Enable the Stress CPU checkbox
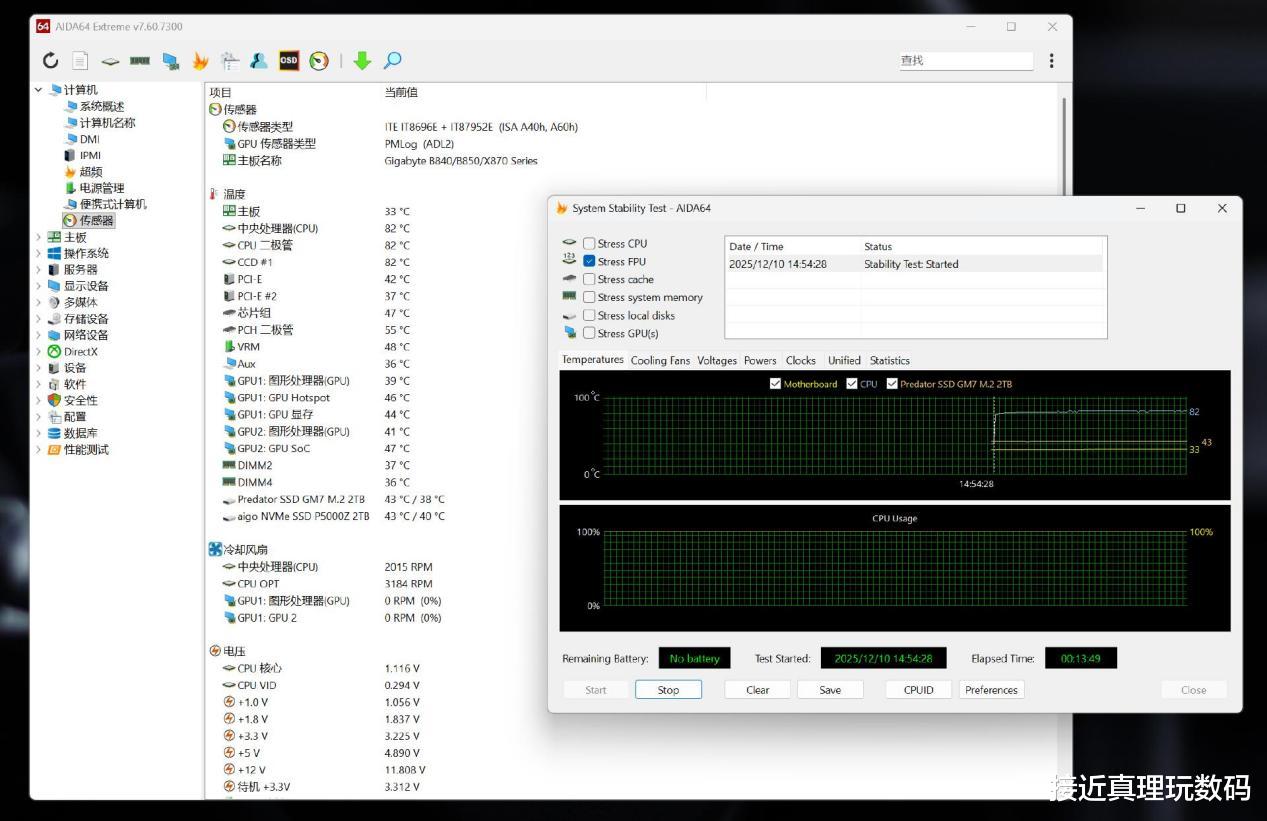Screen dimensions: 1267x821 pyautogui.click(x=589, y=244)
